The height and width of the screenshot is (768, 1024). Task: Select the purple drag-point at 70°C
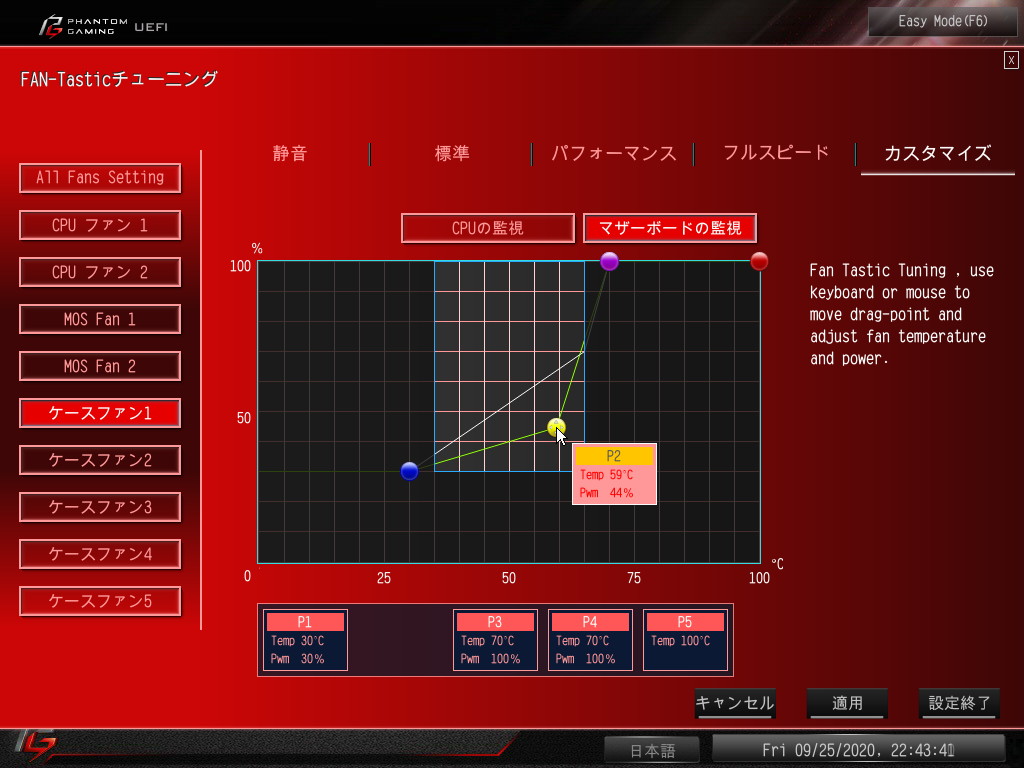coord(609,261)
